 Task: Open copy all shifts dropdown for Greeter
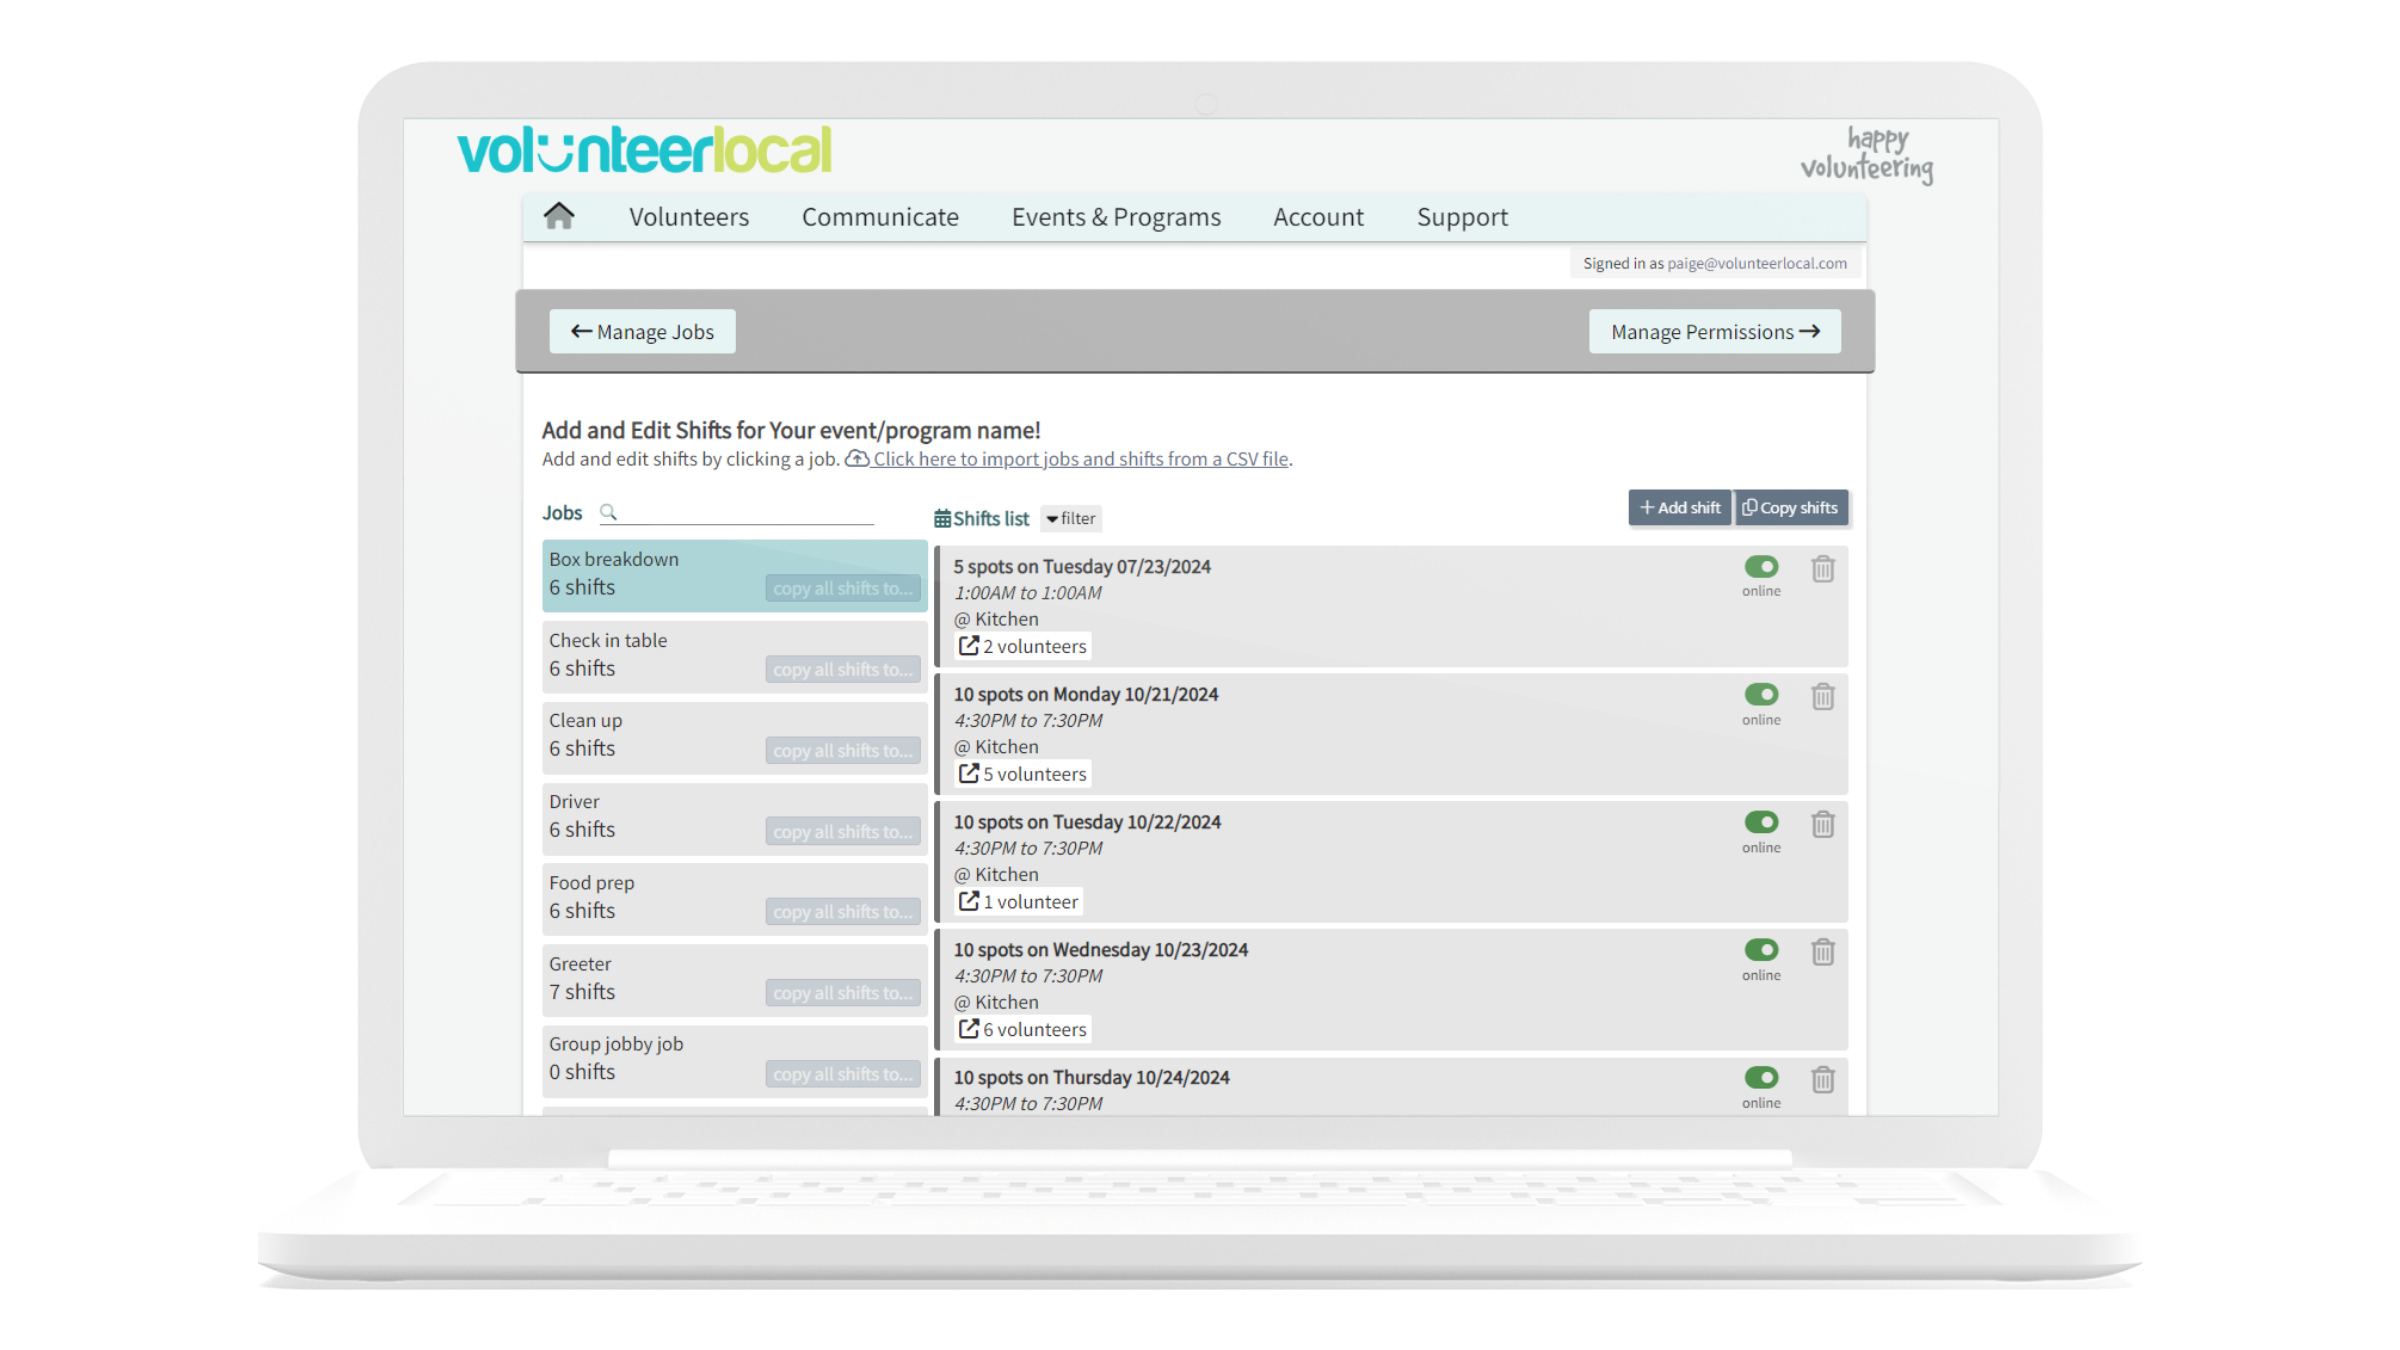pos(842,992)
